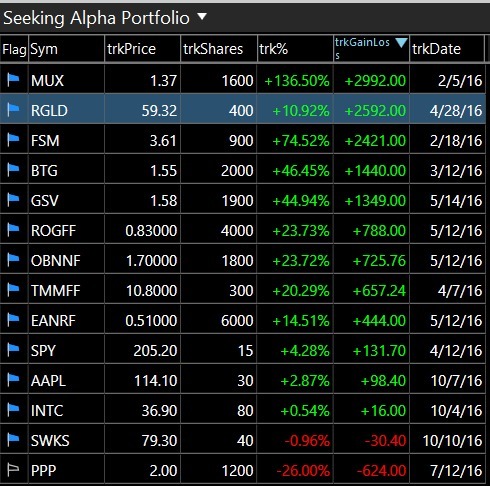Toggle the blue flag for FSM
This screenshot has width=490, height=486.
click(13, 140)
